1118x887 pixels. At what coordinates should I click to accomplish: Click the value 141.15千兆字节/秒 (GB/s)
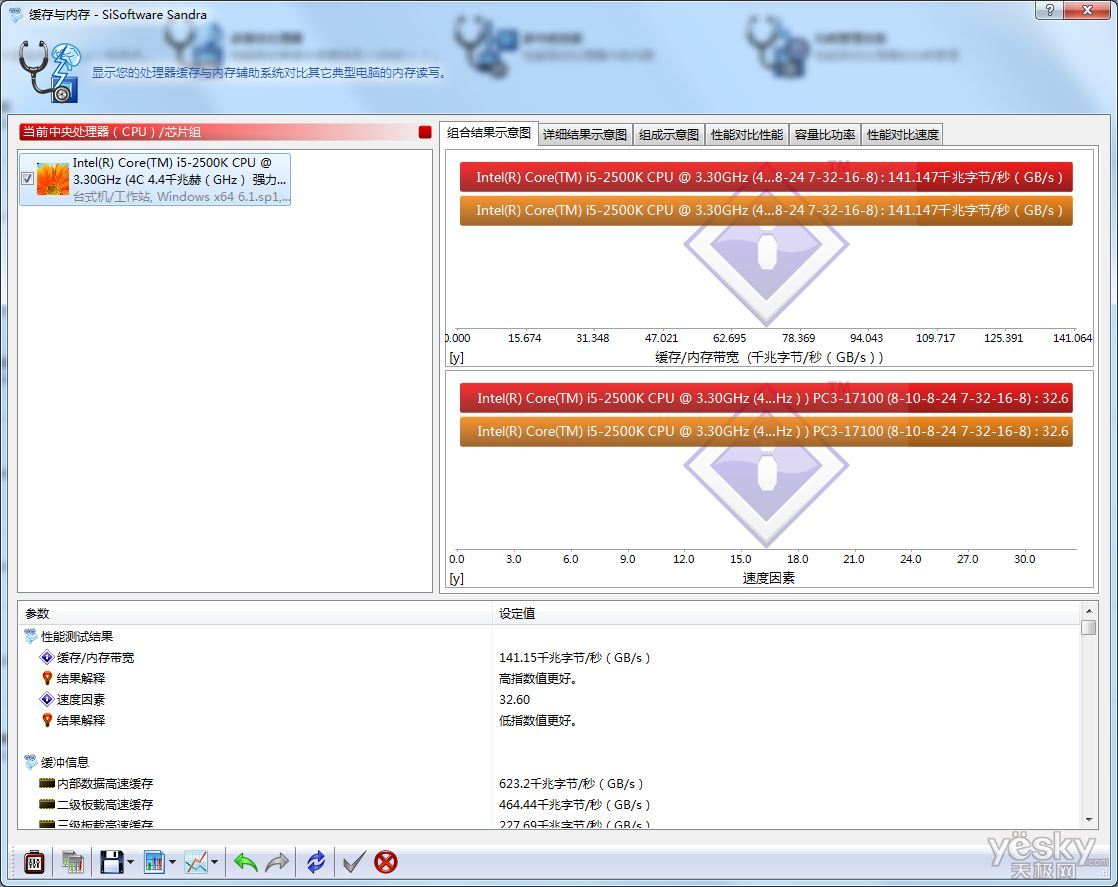[x=575, y=657]
